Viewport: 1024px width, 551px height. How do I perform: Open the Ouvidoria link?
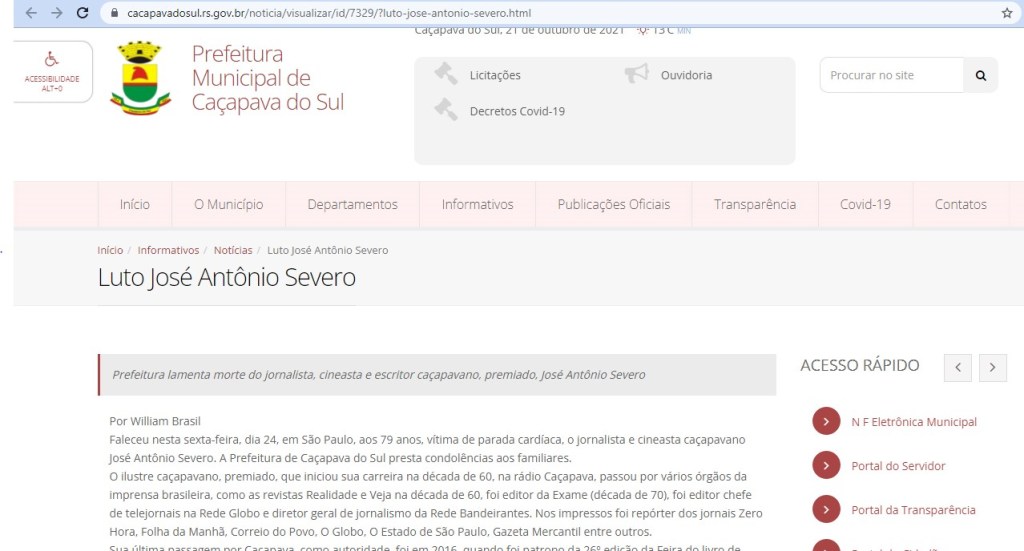686,75
